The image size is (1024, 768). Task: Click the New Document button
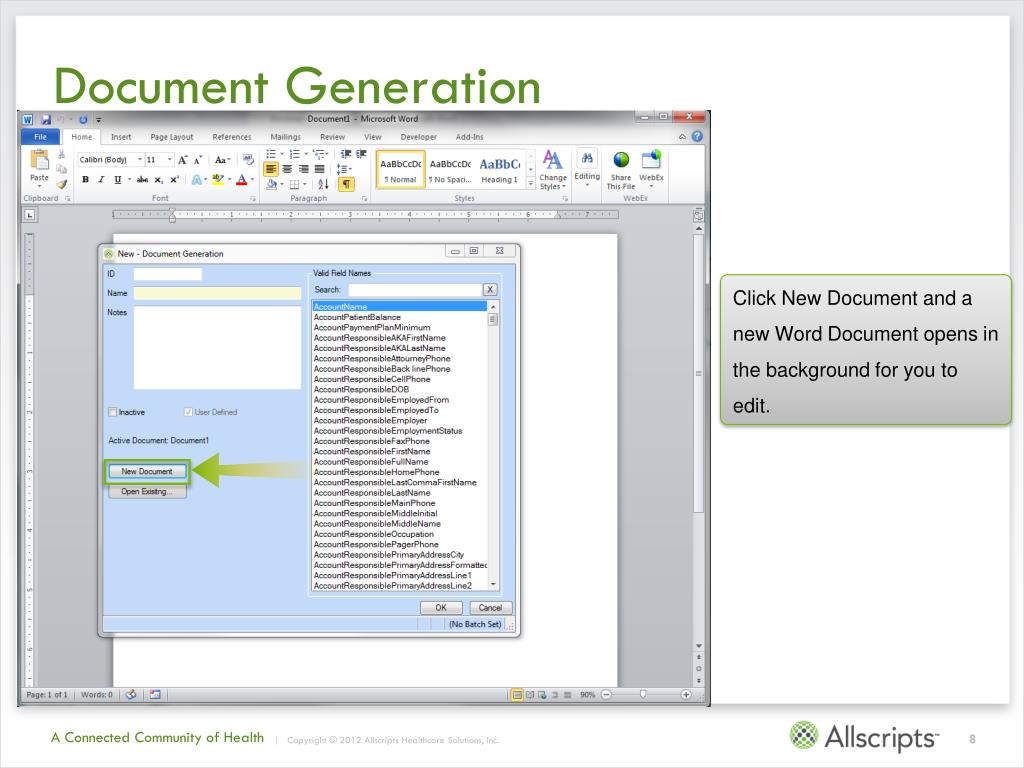(147, 472)
